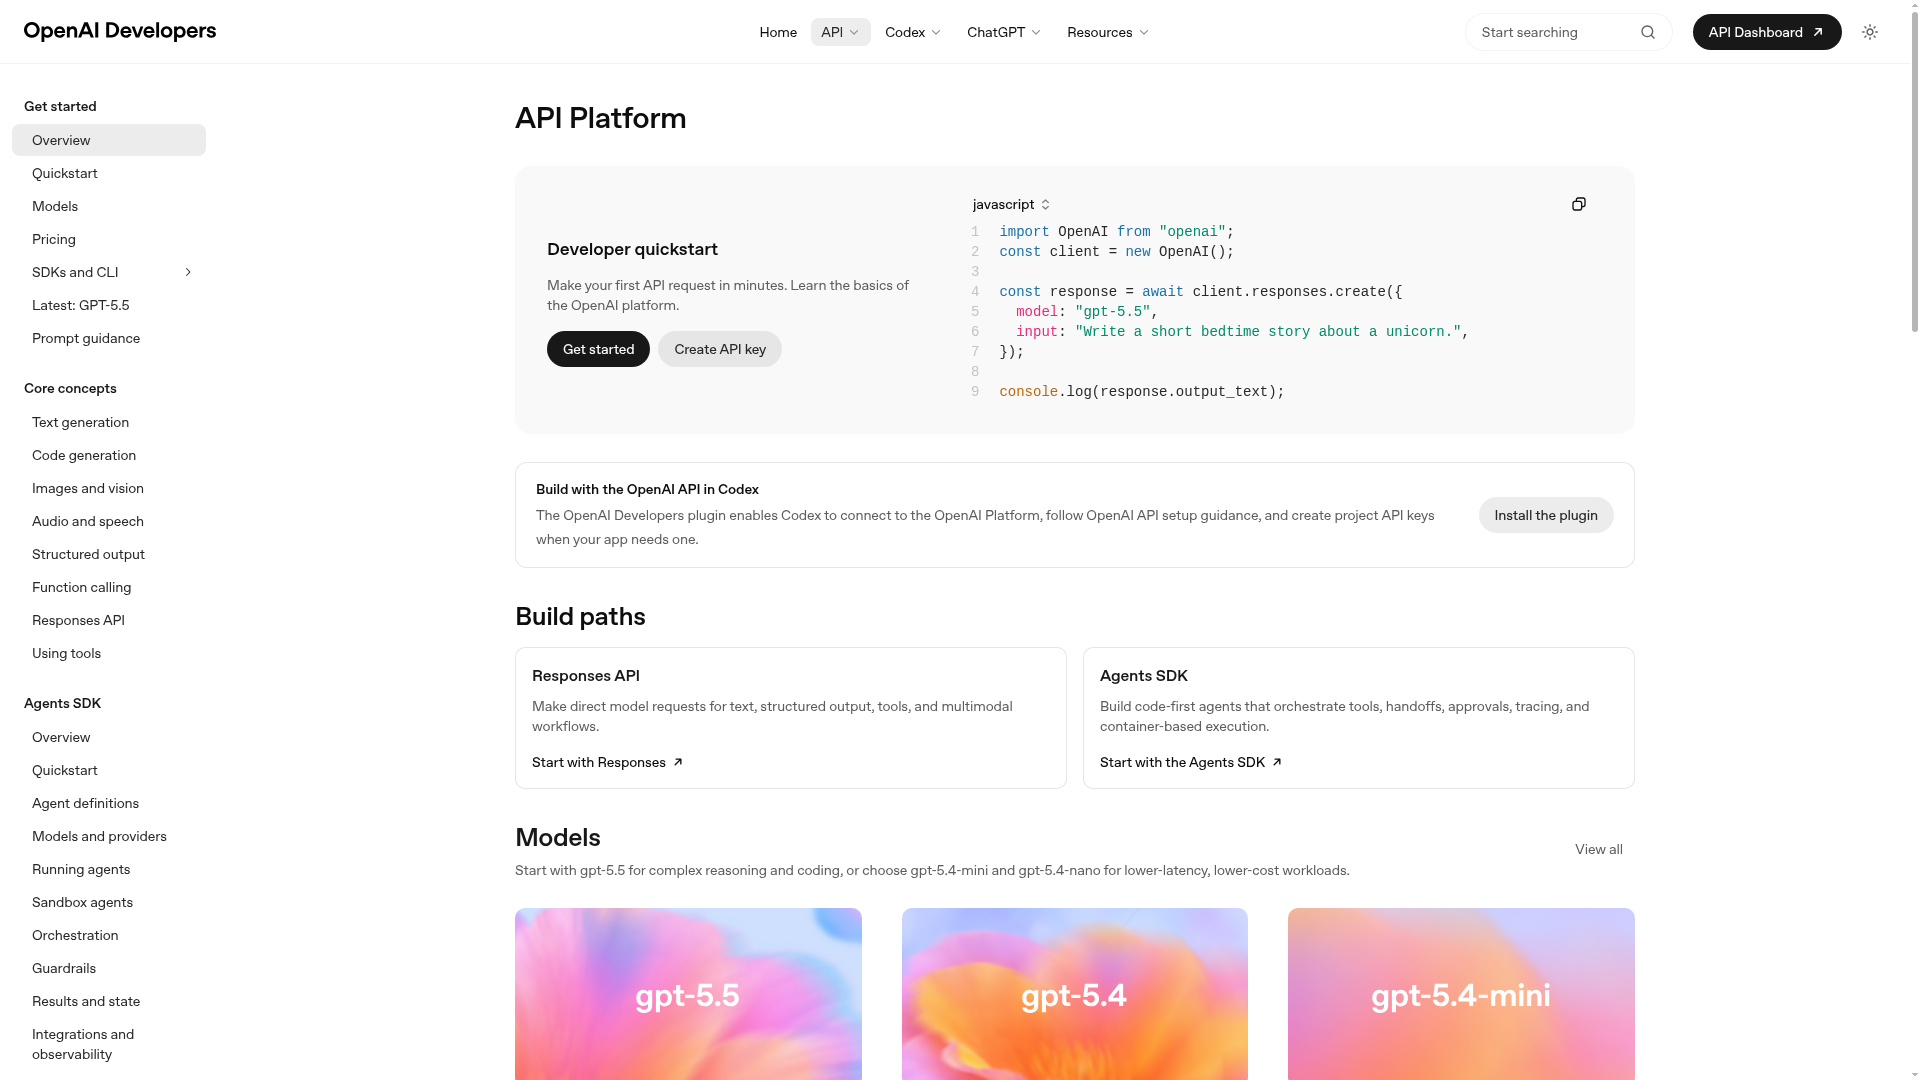The height and width of the screenshot is (1080, 1920).
Task: Open Pricing in the sidebar
Action: pyautogui.click(x=109, y=239)
